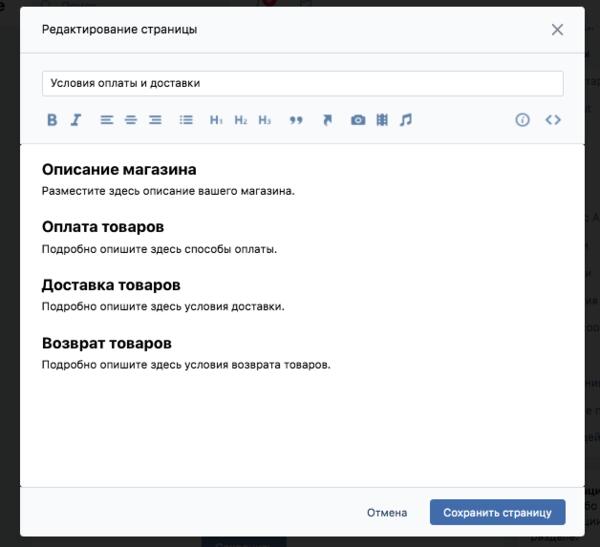Insert a quote block
This screenshot has height=547, width=600.
(x=296, y=120)
